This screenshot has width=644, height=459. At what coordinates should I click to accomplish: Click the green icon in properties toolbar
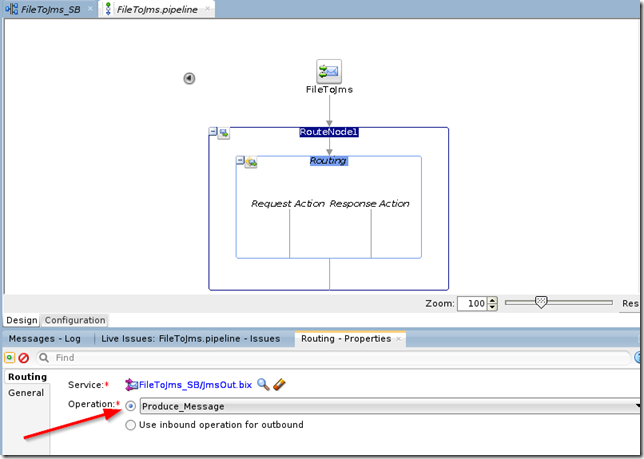(x=9, y=357)
